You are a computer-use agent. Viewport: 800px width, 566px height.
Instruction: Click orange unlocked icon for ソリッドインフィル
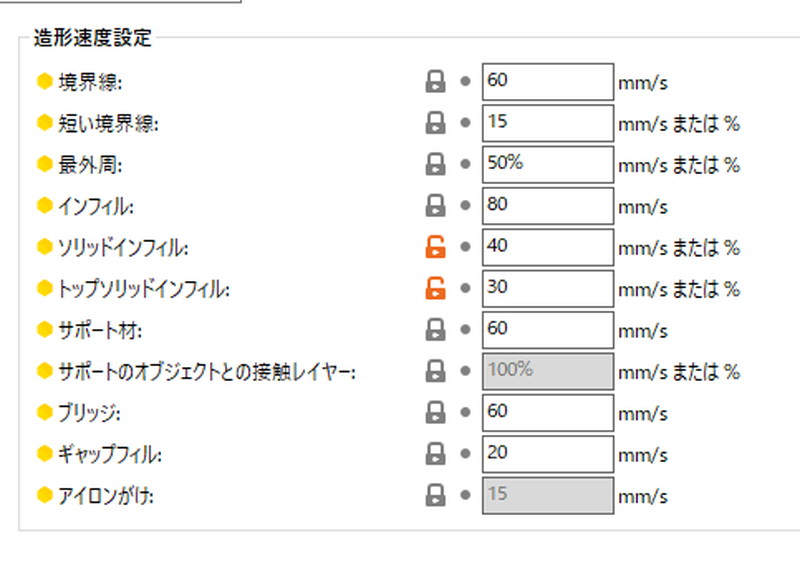click(435, 247)
